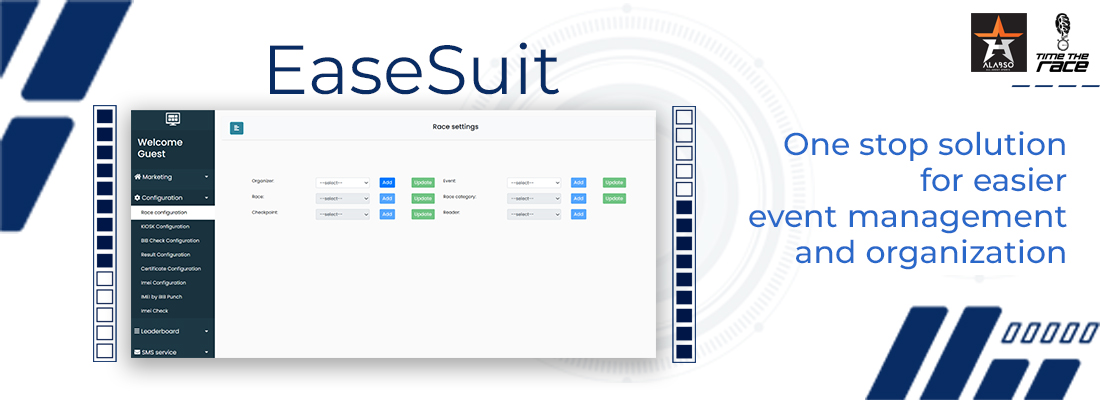Viewport: 1100px width, 400px height.
Task: Click the Race category: label
Action: click(460, 196)
